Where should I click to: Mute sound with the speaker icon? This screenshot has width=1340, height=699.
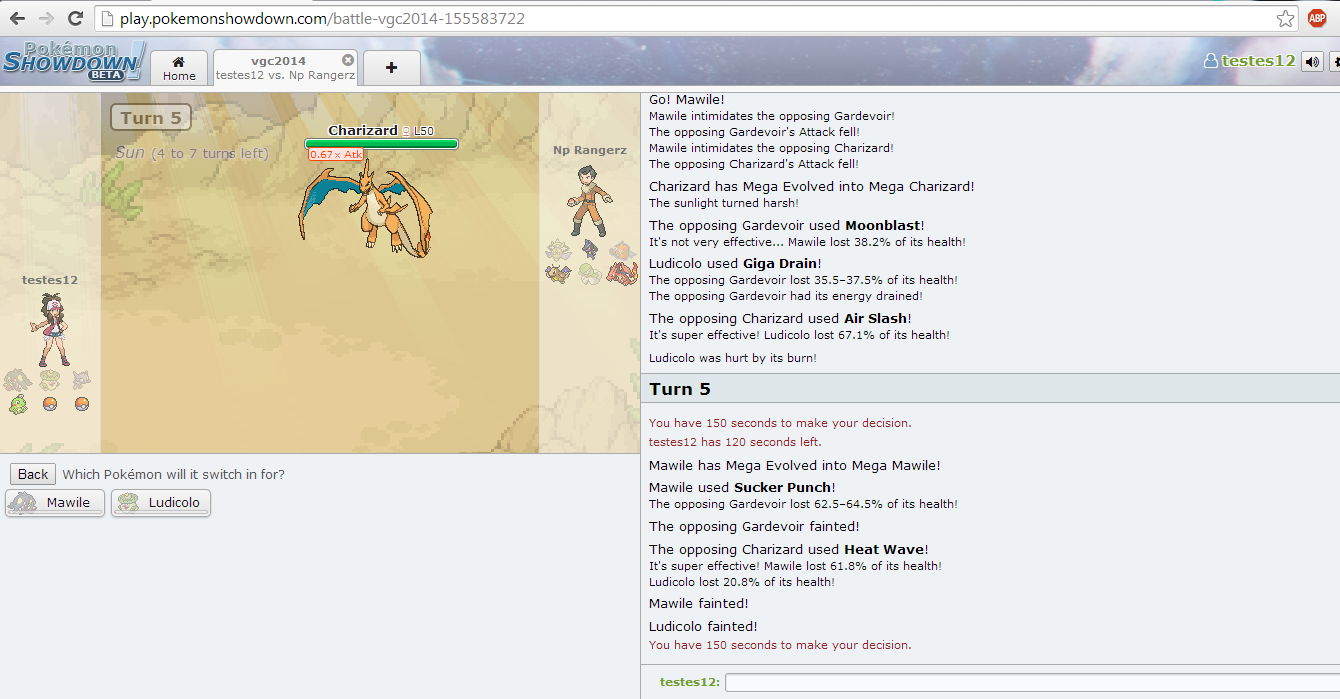(1312, 61)
